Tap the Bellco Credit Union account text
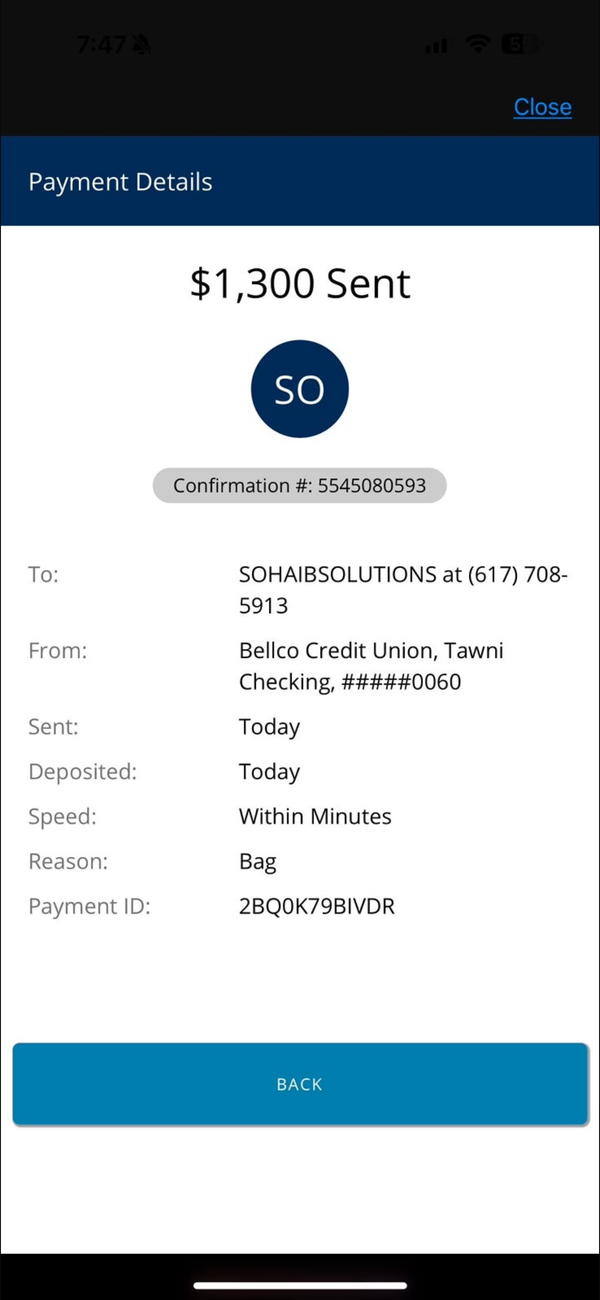Viewport: 600px width, 1300px height. (x=371, y=666)
